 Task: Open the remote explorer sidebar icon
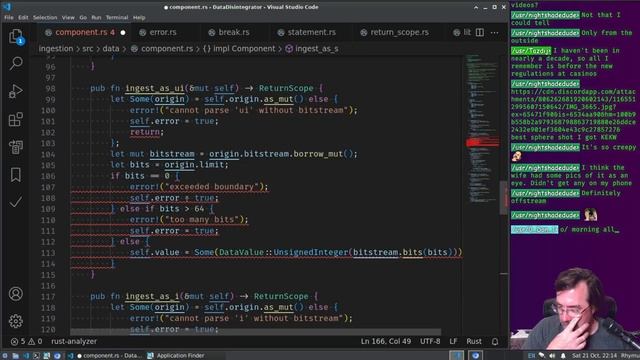tap(16, 147)
